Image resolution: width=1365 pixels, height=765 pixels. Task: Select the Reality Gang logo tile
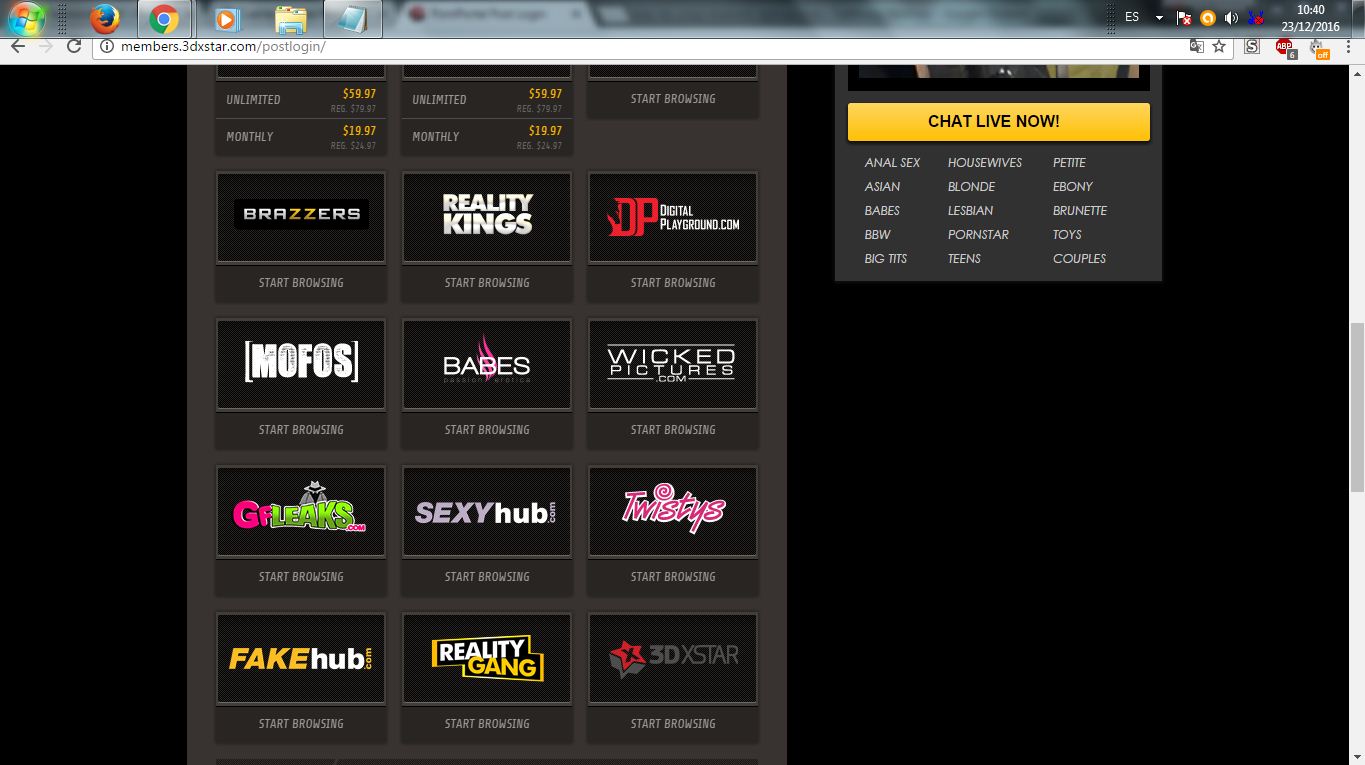tap(487, 658)
